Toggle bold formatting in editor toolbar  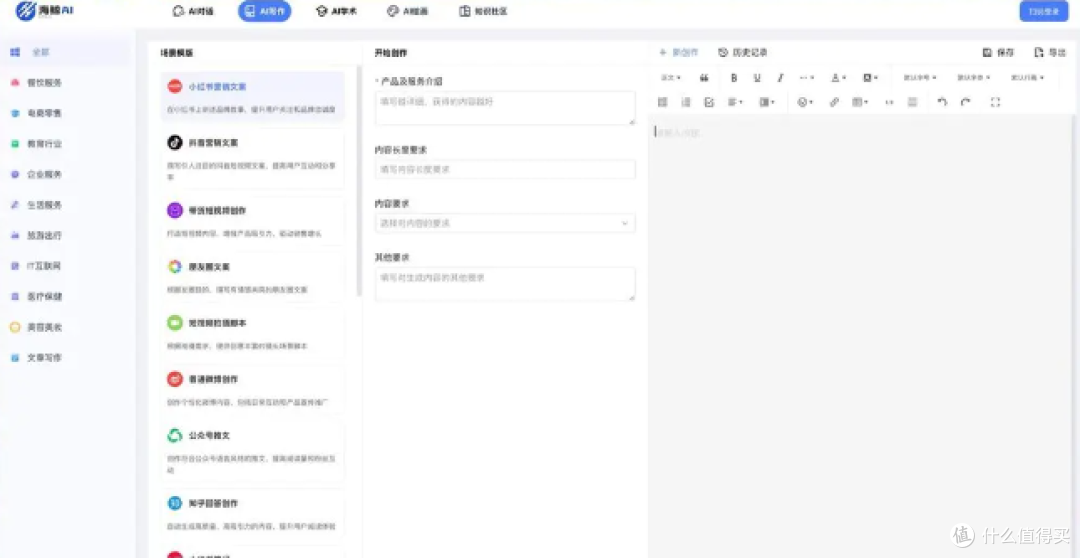pyautogui.click(x=734, y=78)
